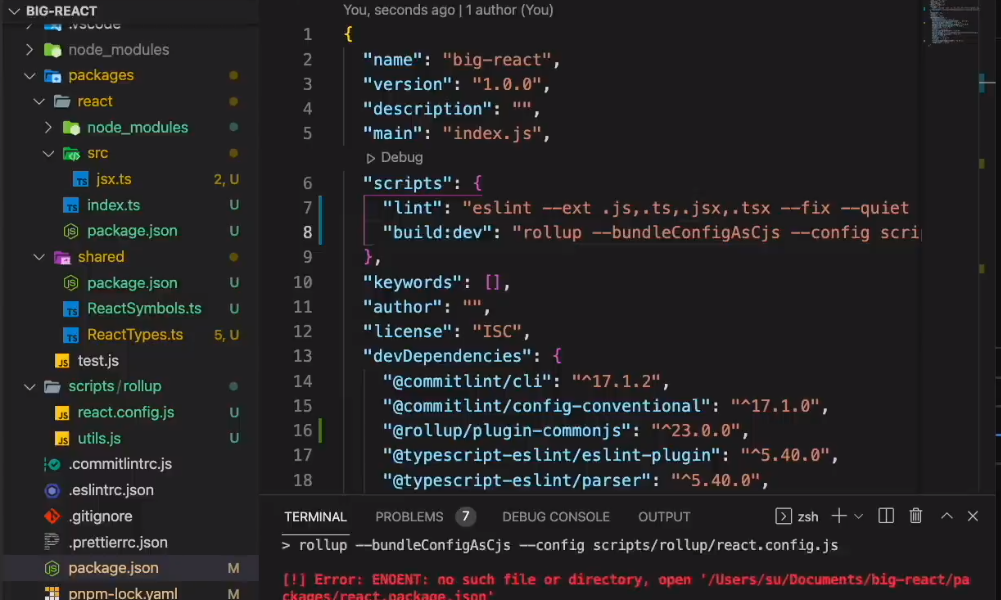Open .commitlintrc.js in the explorer
The image size is (1001, 600).
coord(120,464)
